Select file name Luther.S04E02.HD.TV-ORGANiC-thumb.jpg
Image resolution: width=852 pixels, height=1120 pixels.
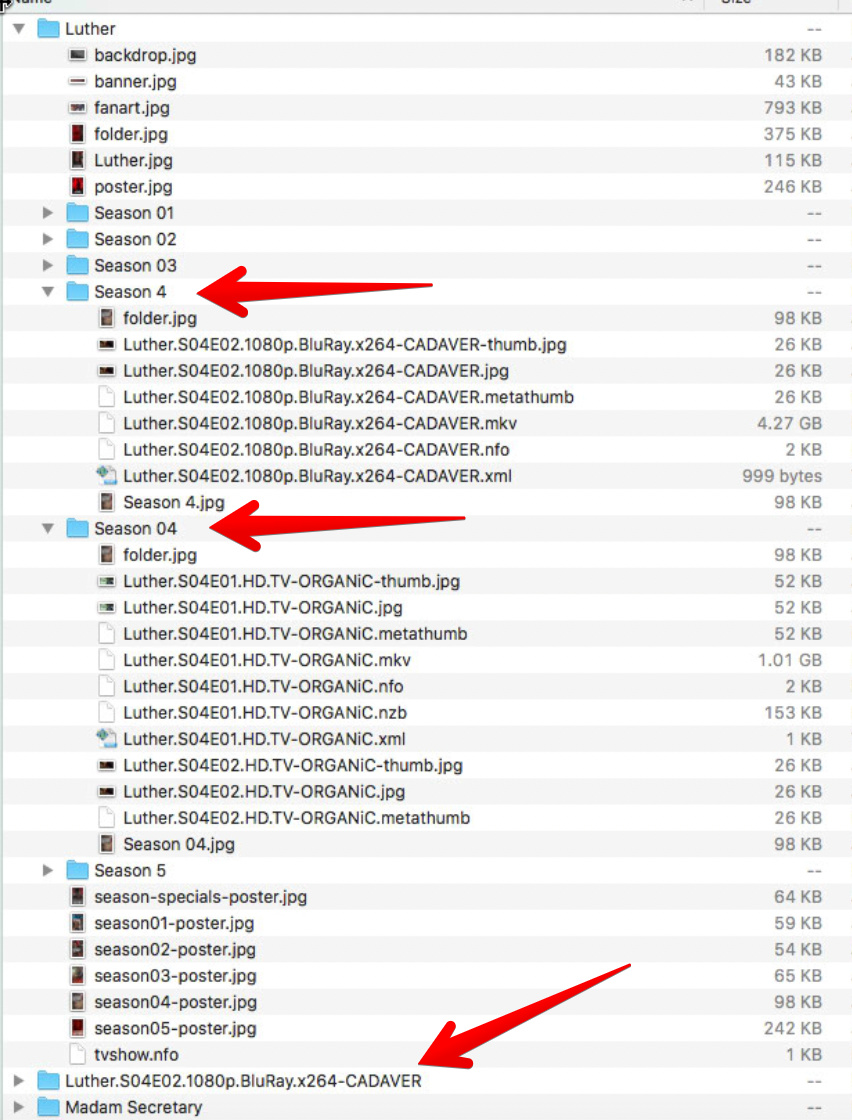click(293, 766)
